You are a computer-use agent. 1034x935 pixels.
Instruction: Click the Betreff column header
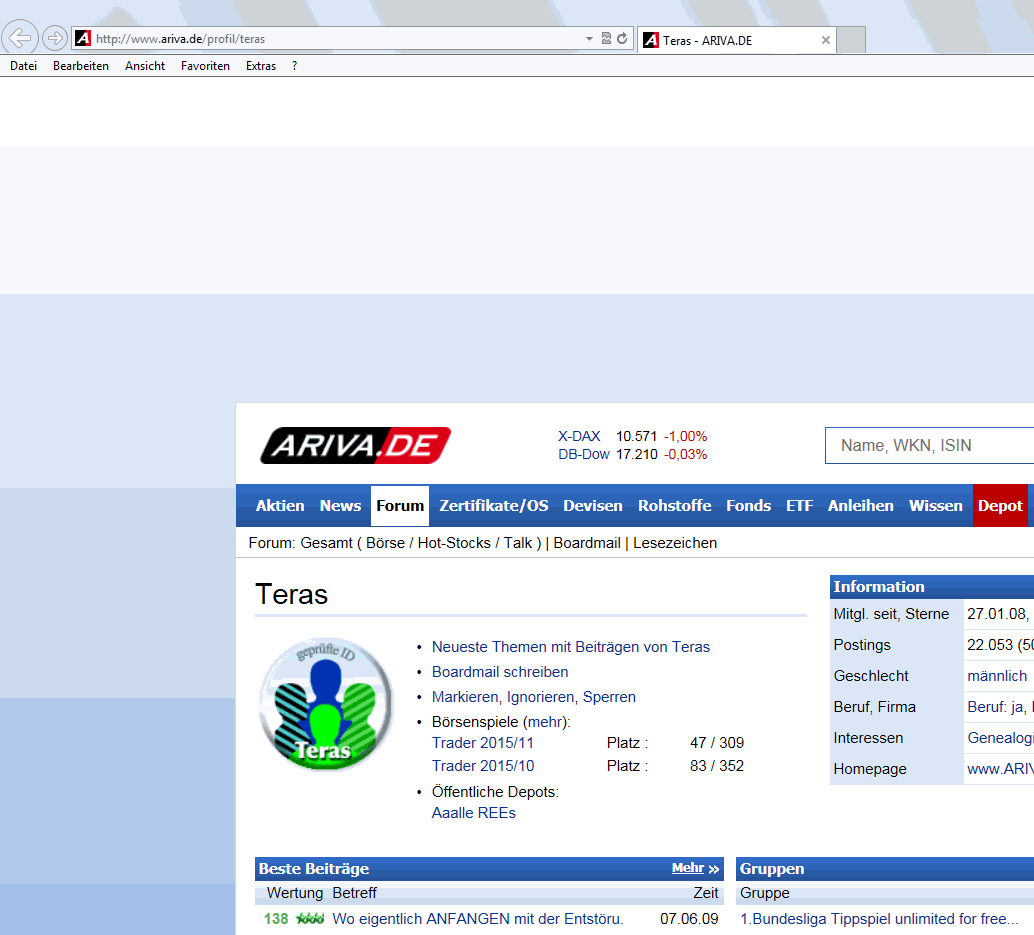point(354,893)
